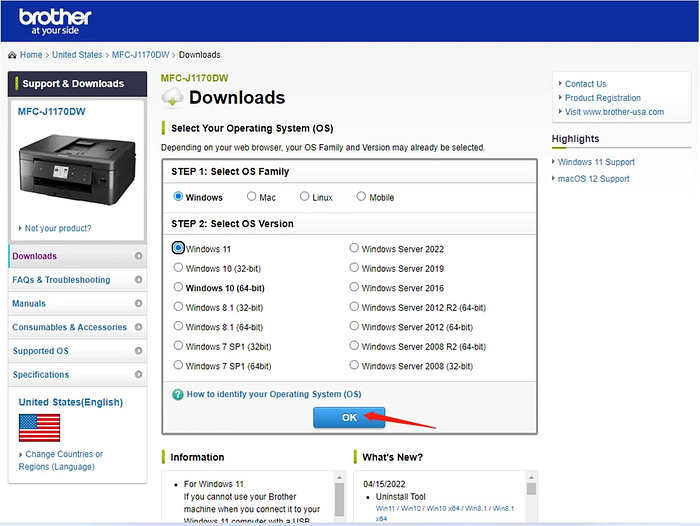The image size is (700, 526).
Task: Choose Windows 7 SP1 (32bit) radio button
Action: [178, 346]
